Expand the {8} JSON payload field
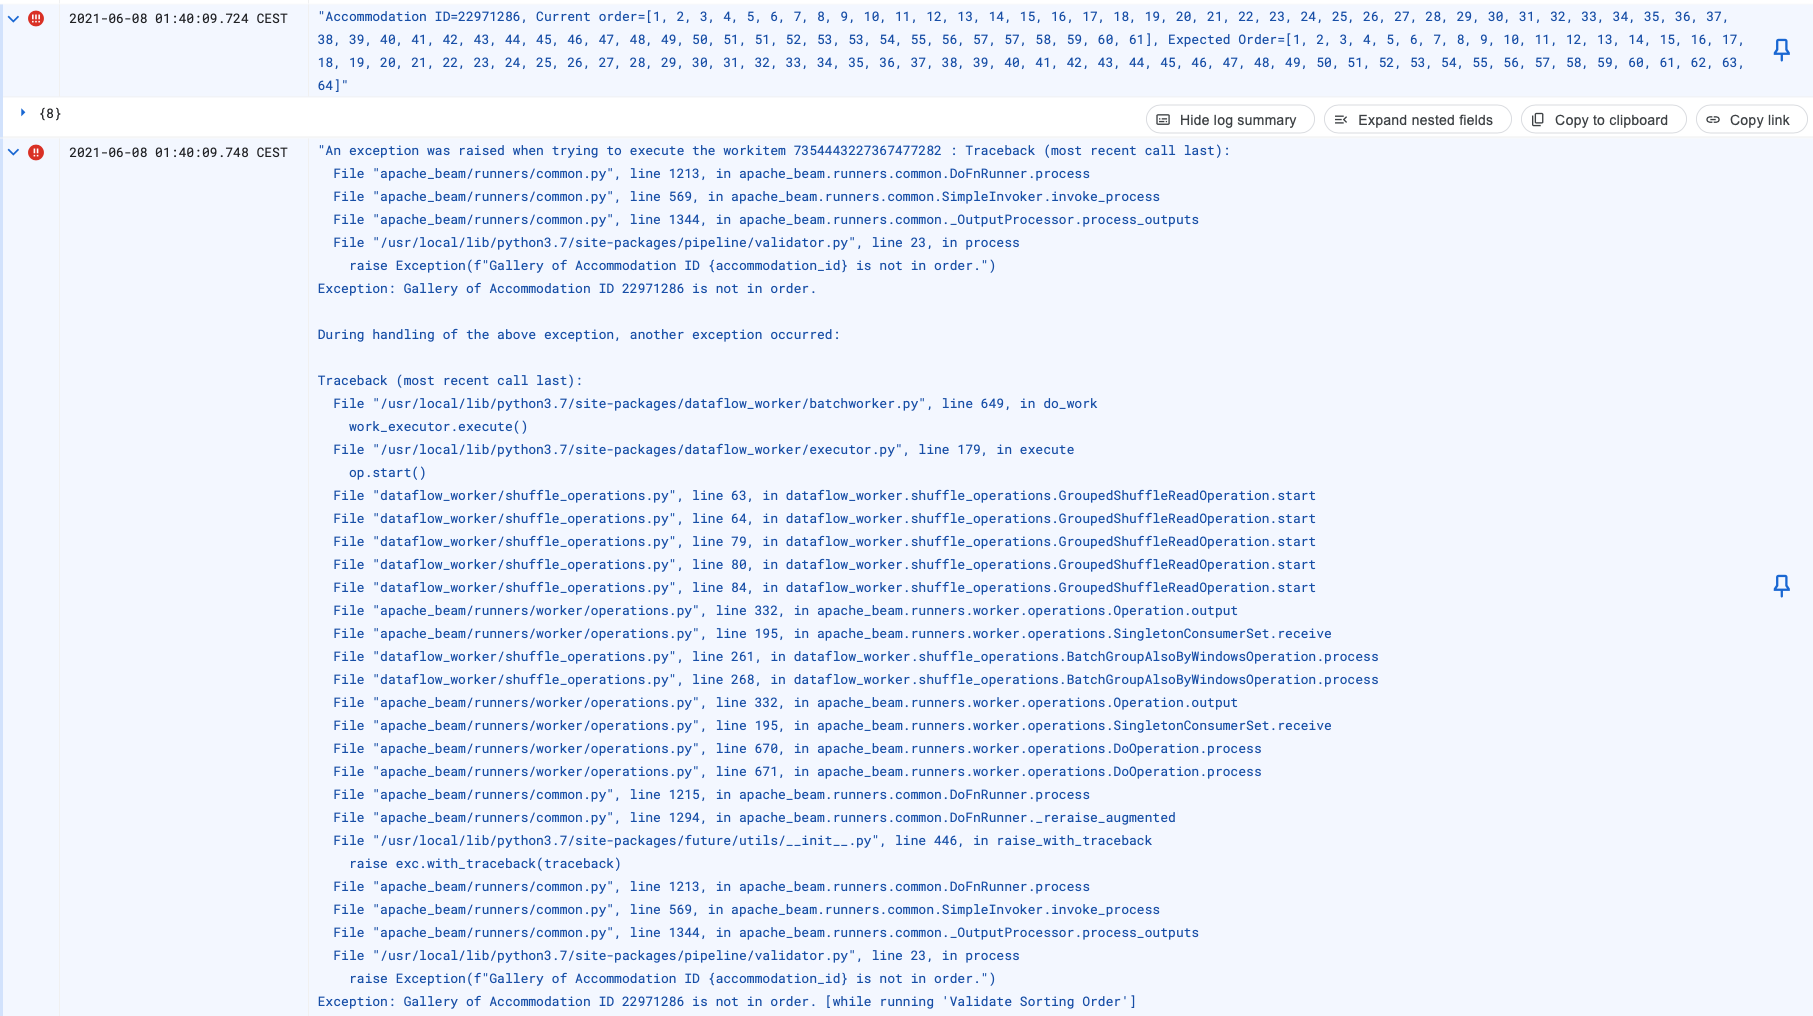 click(23, 113)
